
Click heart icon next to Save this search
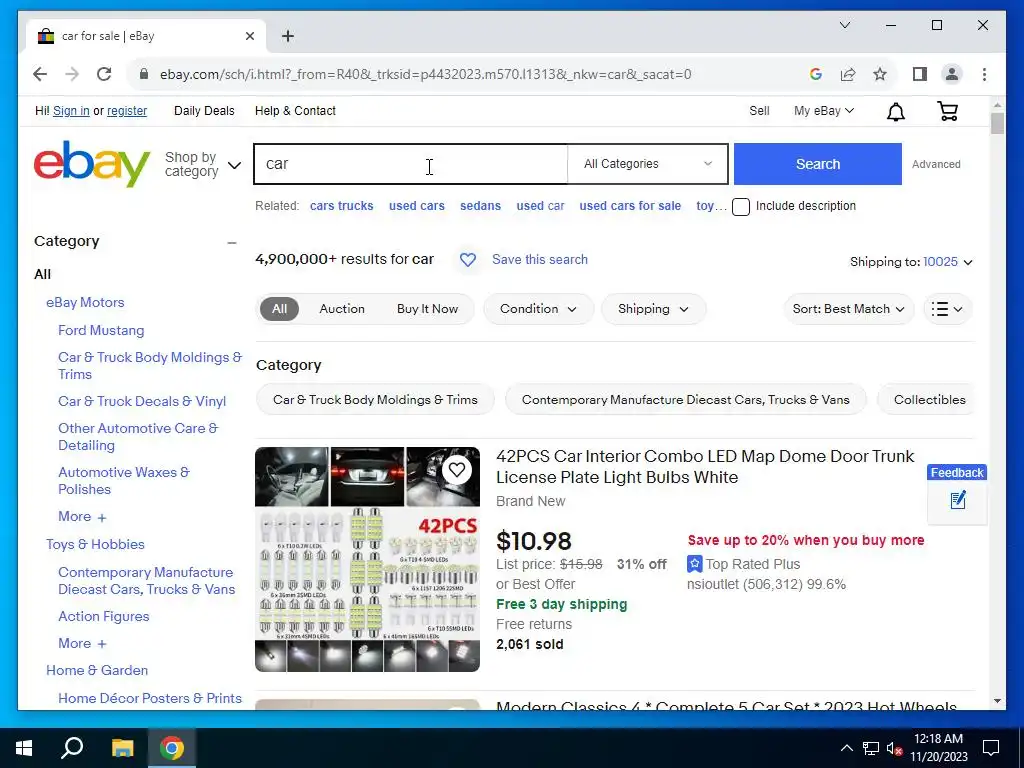coord(468,260)
